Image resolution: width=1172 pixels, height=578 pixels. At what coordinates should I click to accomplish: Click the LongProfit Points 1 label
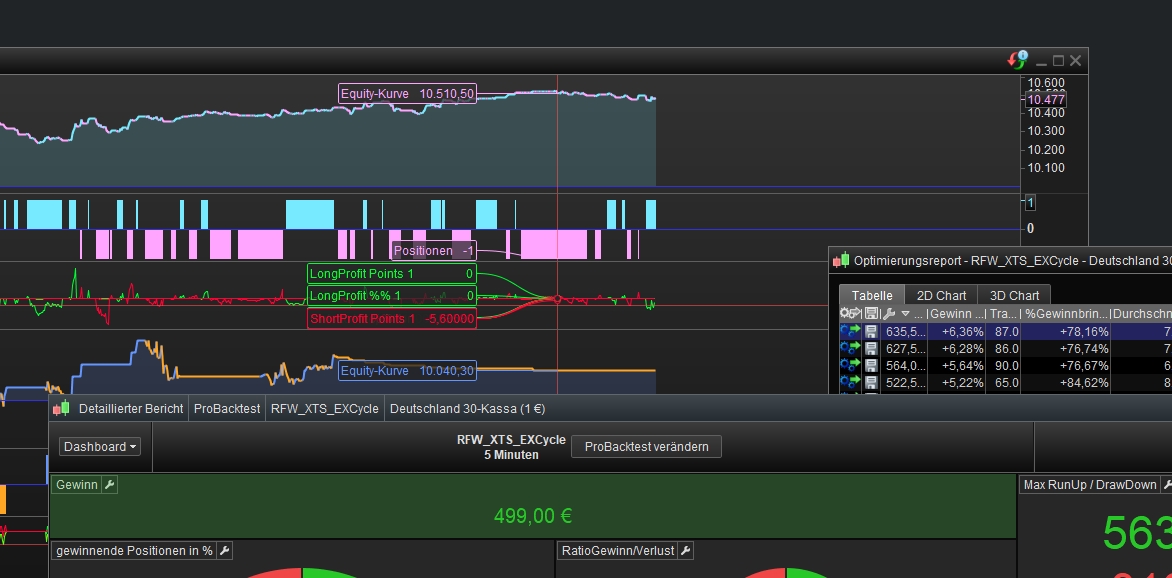coord(392,274)
